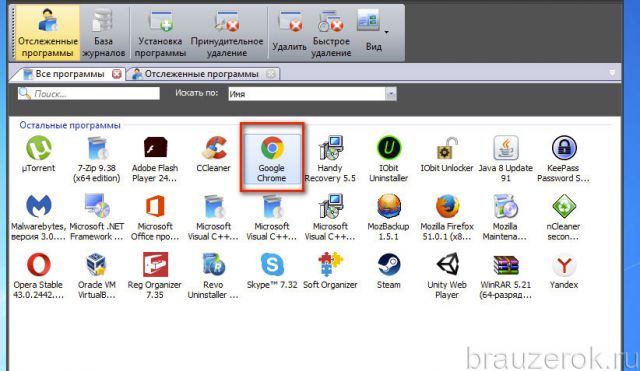Select Oracle VM VirtualBox icon
640x371 pixels.
(x=97, y=264)
